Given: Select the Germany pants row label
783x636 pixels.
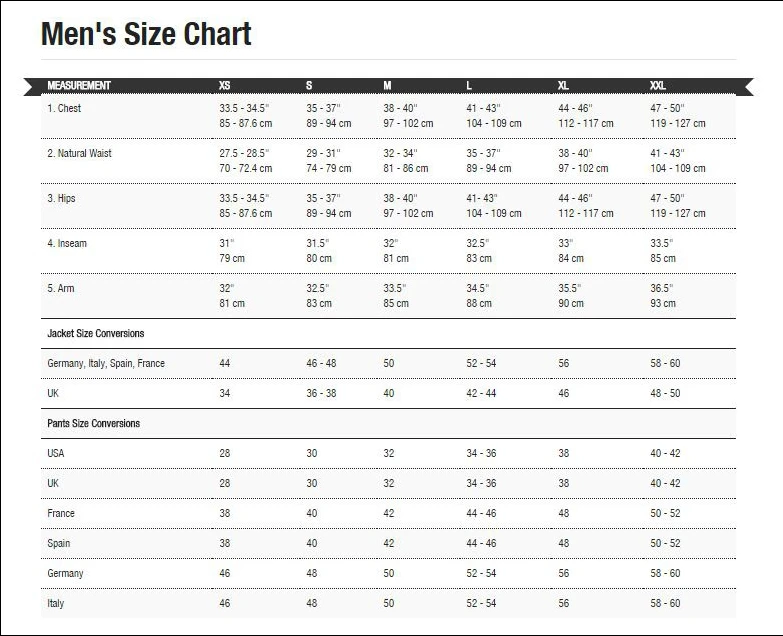Looking at the screenshot, I should point(65,573).
